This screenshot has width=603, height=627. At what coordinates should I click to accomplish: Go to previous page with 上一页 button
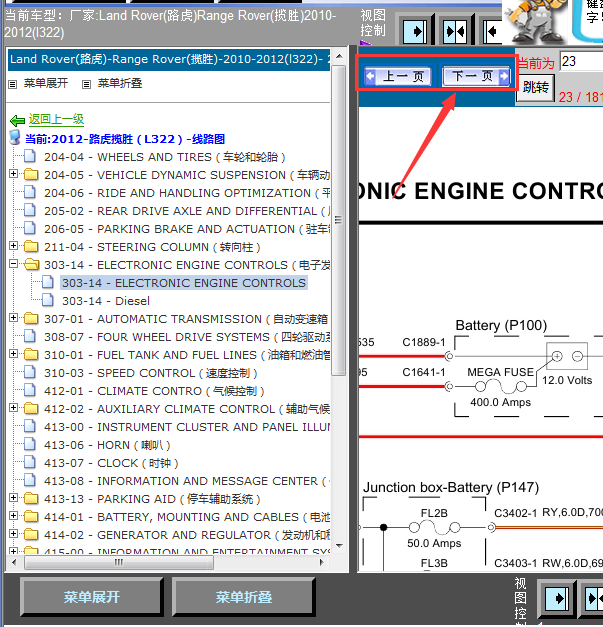[399, 76]
